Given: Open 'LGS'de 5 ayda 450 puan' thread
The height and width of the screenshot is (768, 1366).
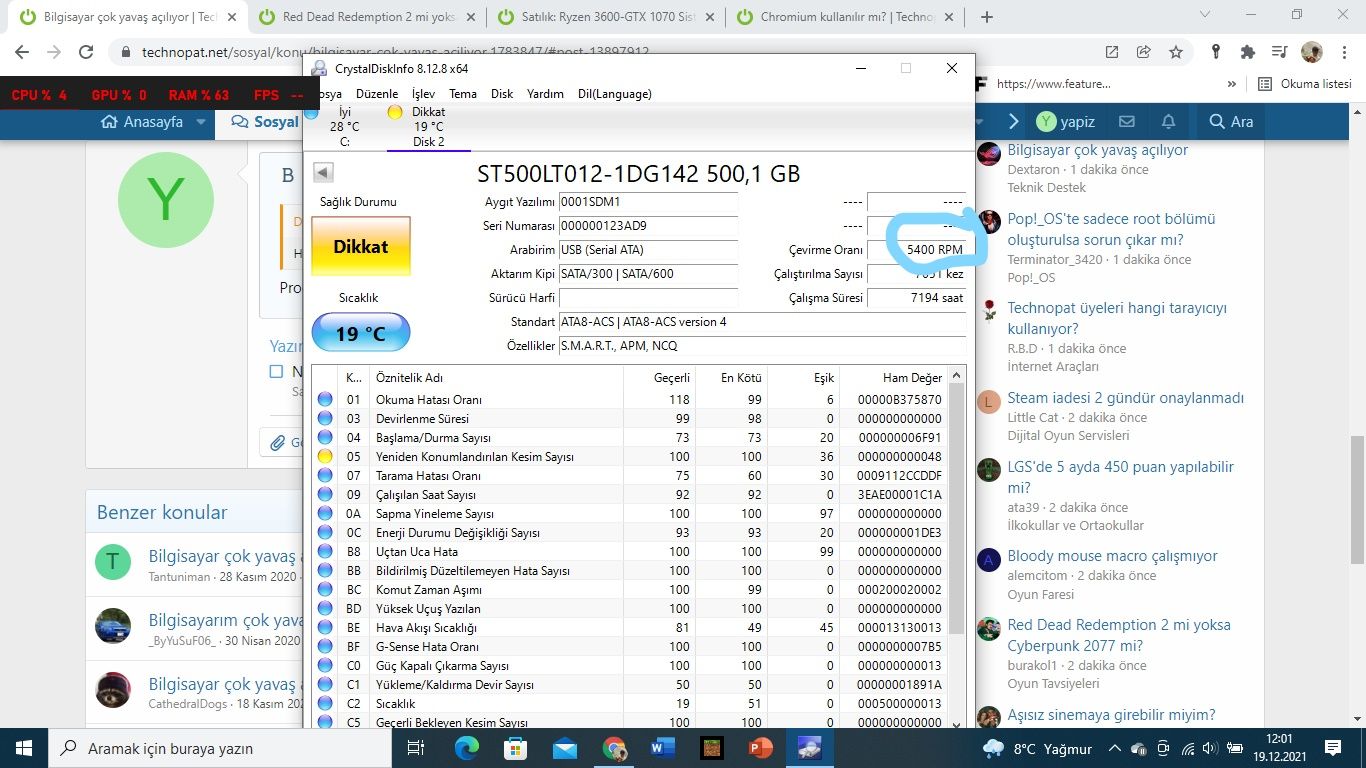Looking at the screenshot, I should (x=1120, y=477).
